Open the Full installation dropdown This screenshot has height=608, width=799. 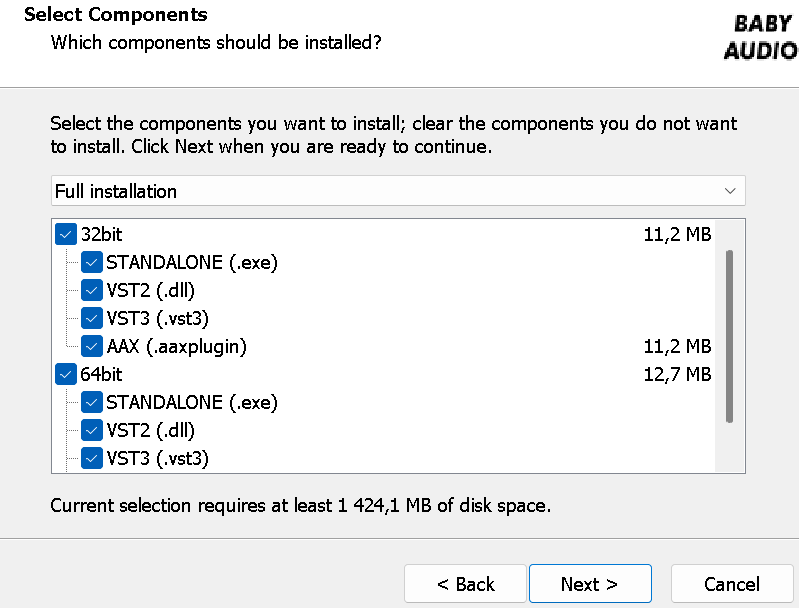point(397,191)
